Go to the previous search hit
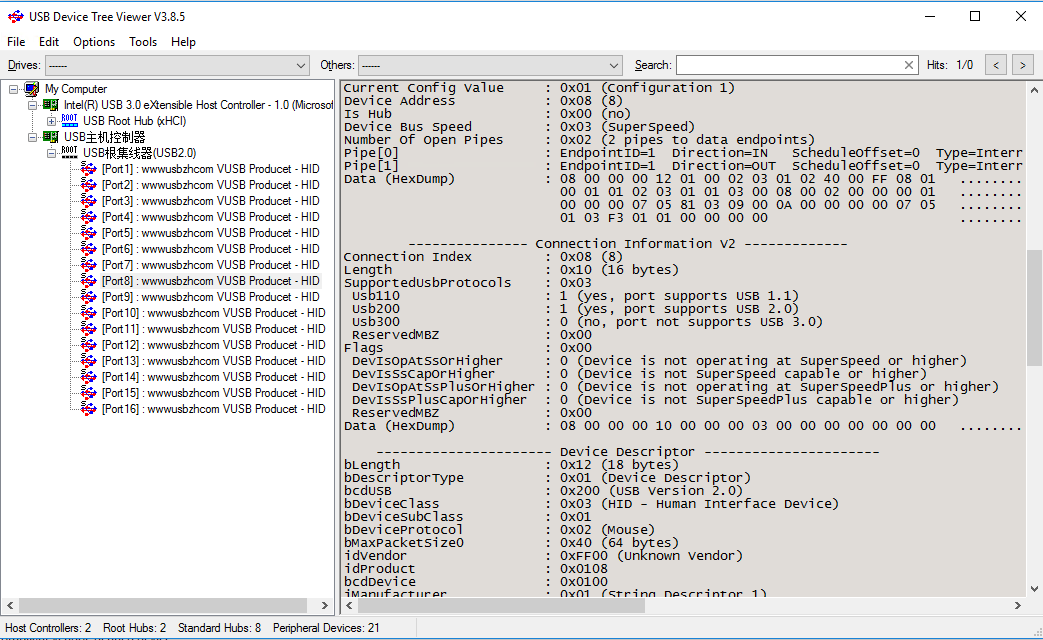The width and height of the screenshot is (1043, 640). click(x=995, y=65)
